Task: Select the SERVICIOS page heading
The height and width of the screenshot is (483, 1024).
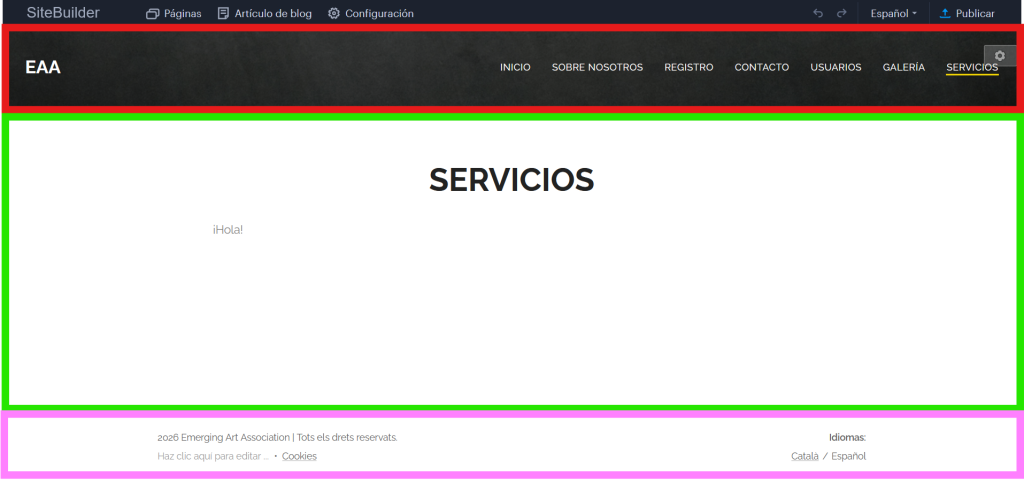Action: pos(511,180)
